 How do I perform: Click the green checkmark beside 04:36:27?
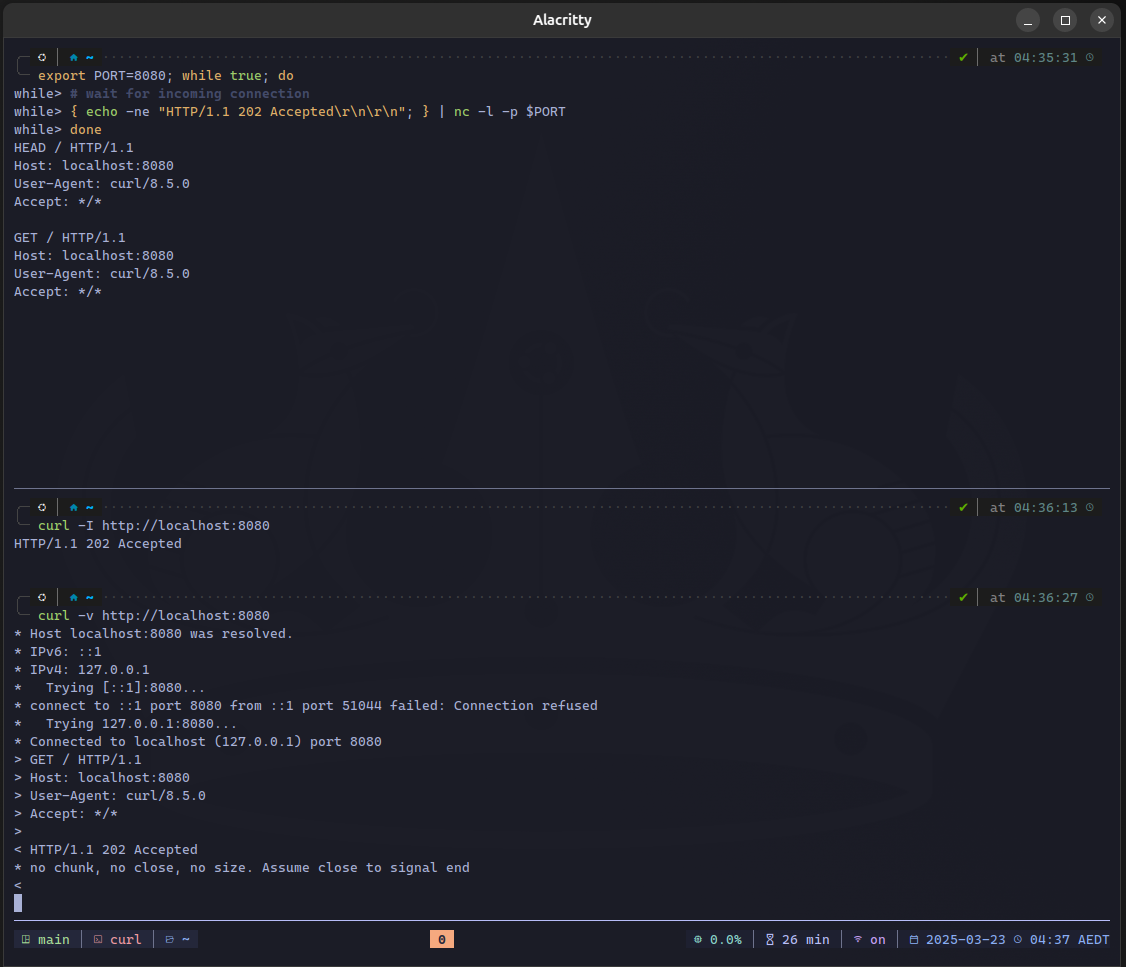tap(963, 597)
